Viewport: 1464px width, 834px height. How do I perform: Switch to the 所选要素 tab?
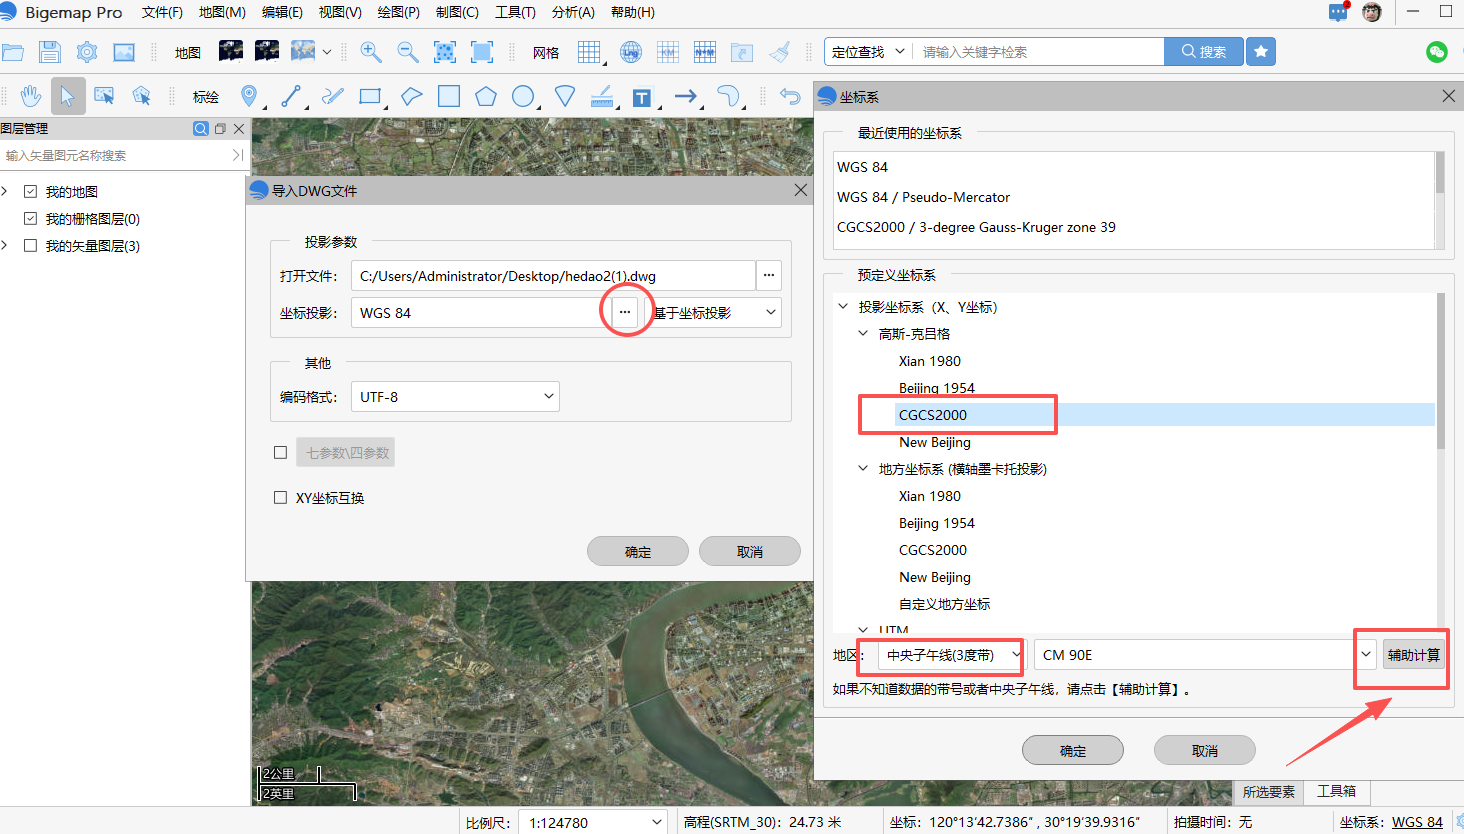[1268, 792]
